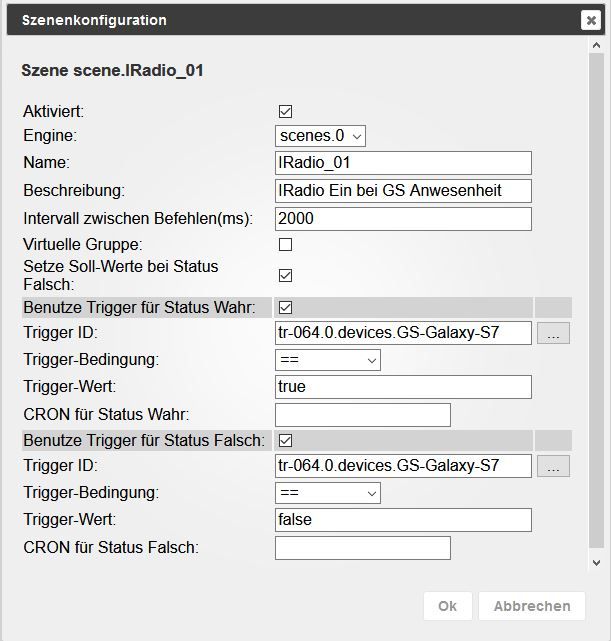Expand Trigger-Bedingung dropdown for Status Wahr

(328, 359)
